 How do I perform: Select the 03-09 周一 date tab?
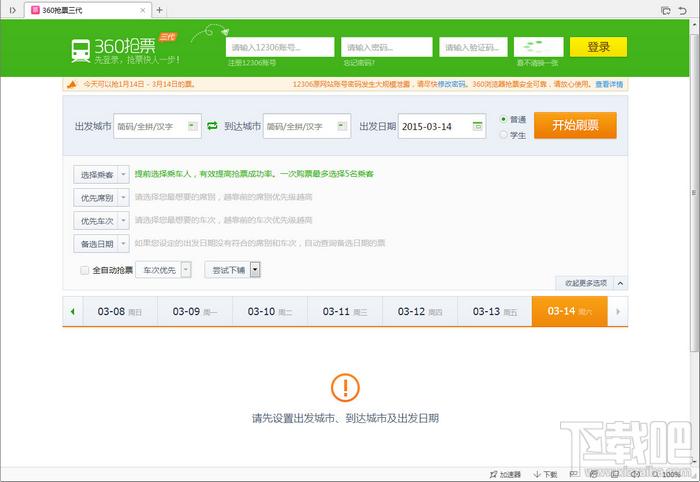[x=195, y=312]
